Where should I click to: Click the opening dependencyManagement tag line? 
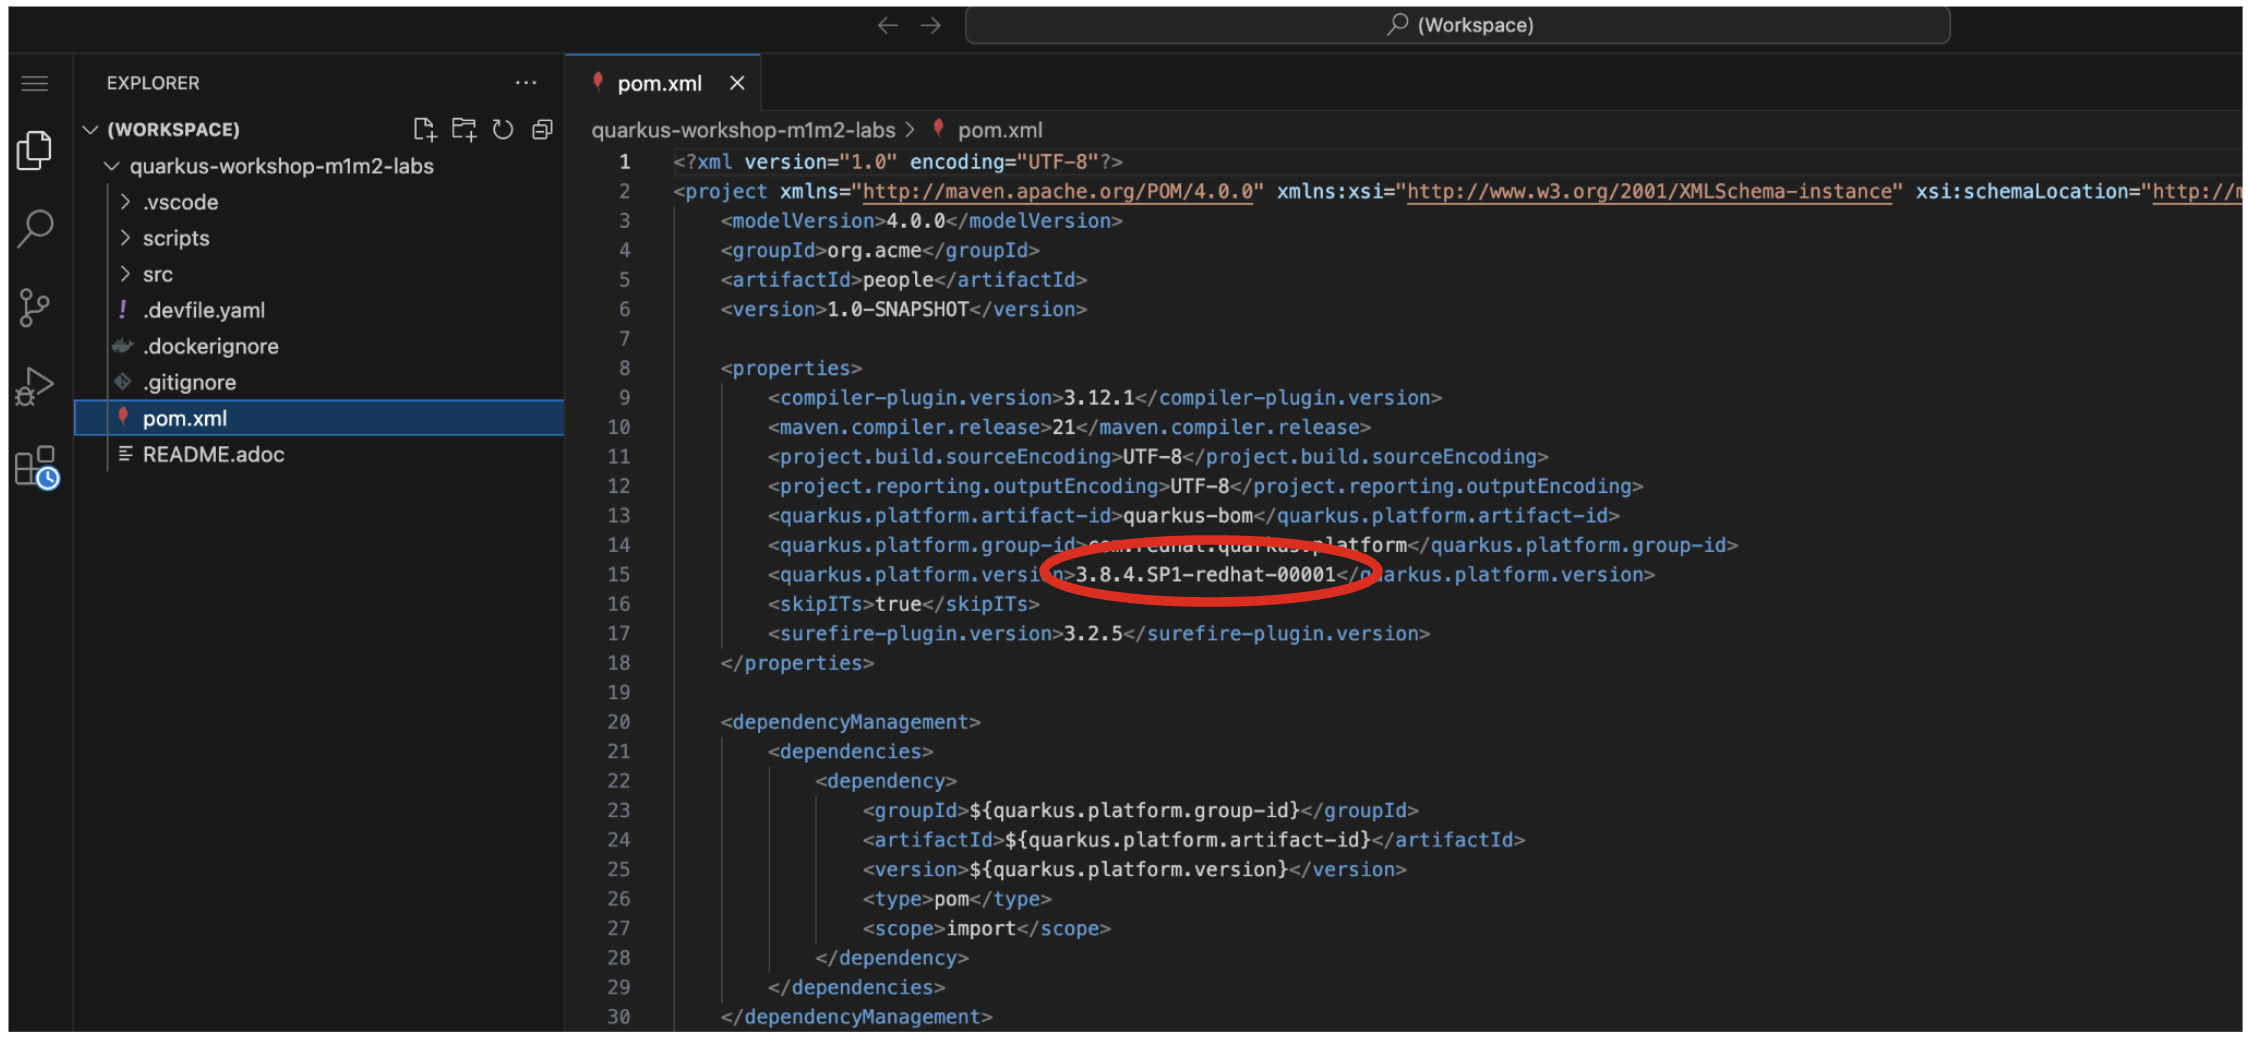point(850,722)
